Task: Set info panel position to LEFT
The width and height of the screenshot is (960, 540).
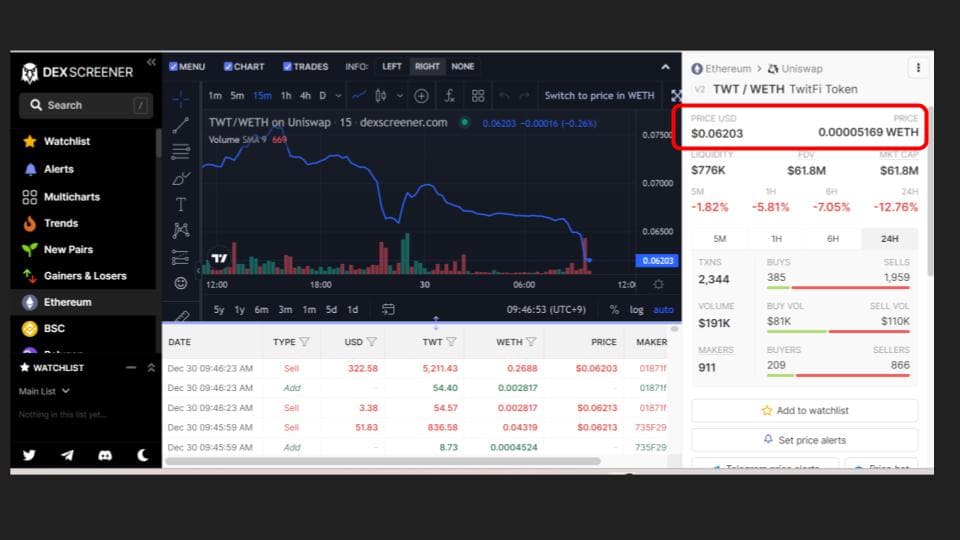Action: (392, 66)
